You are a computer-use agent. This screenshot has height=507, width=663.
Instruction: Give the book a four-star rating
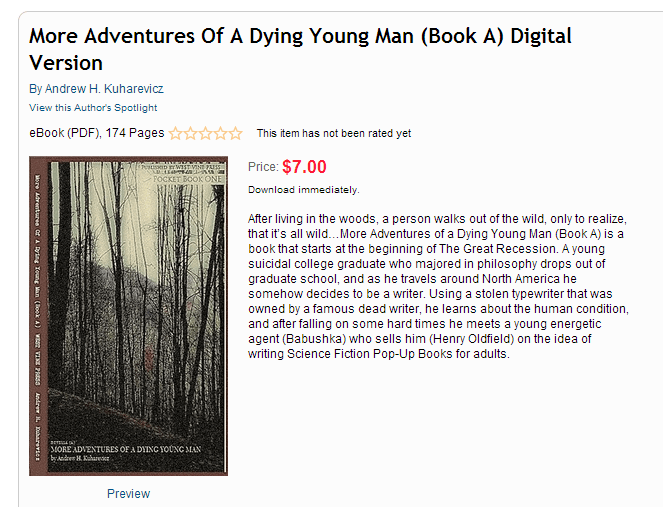[x=221, y=133]
